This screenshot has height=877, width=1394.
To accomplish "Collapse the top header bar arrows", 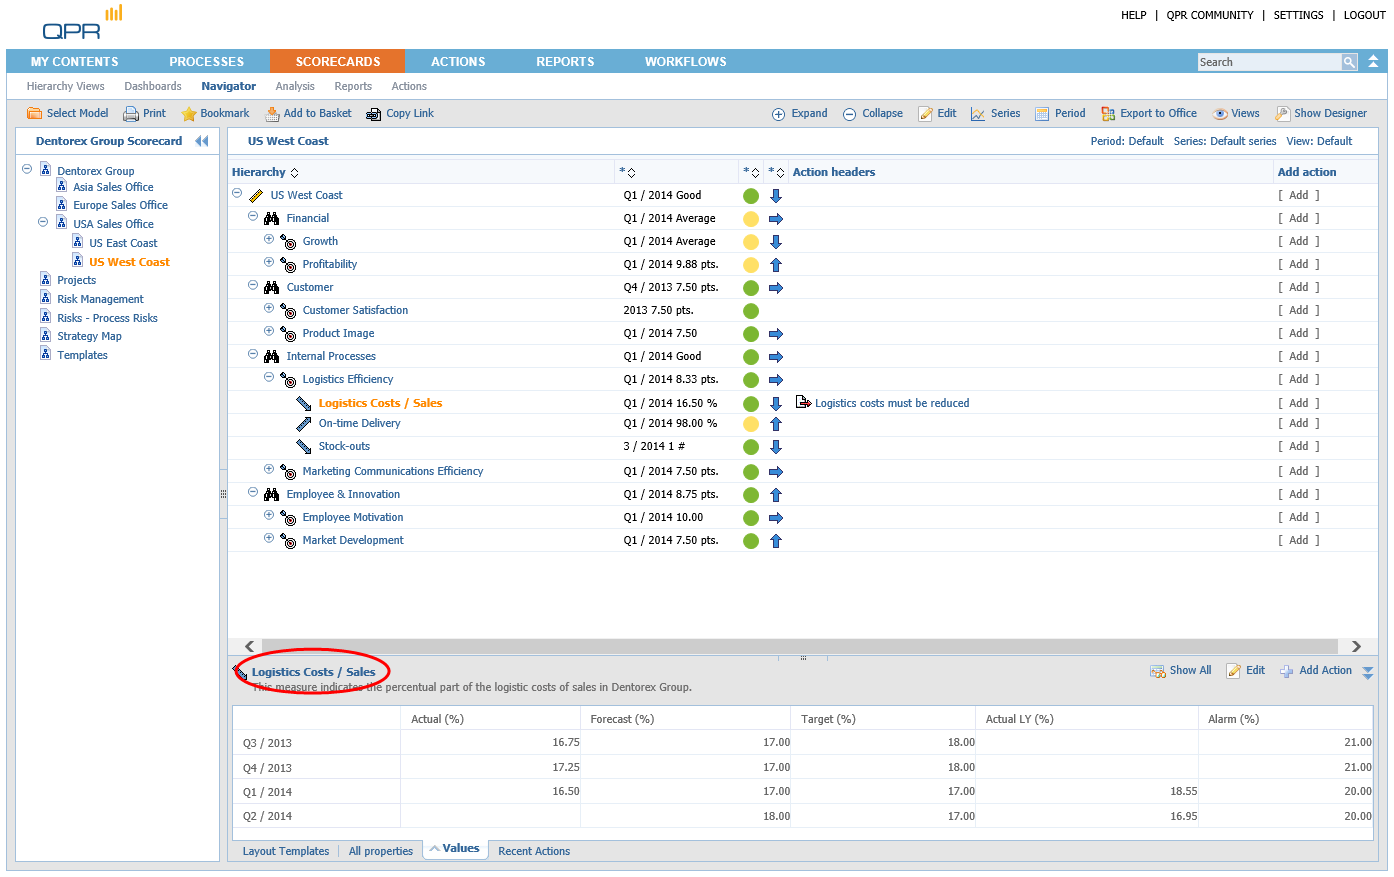I will [1373, 62].
